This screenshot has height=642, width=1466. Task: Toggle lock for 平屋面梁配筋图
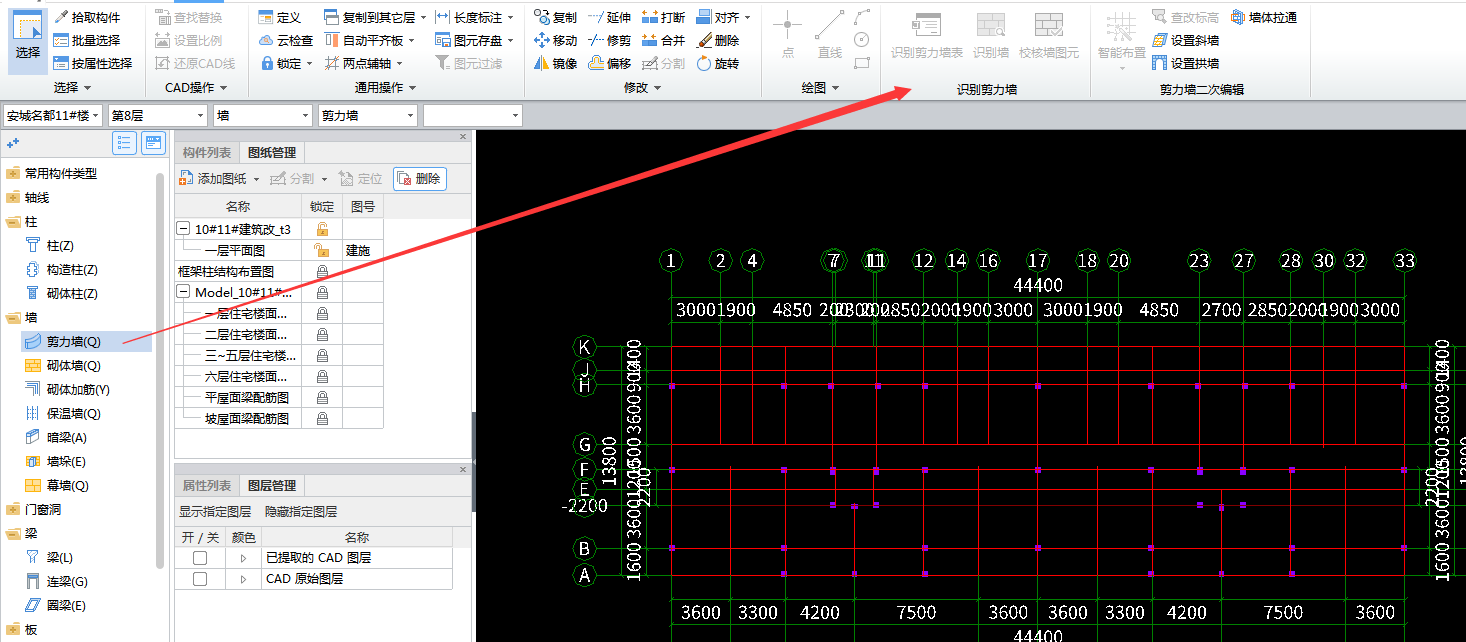point(322,397)
